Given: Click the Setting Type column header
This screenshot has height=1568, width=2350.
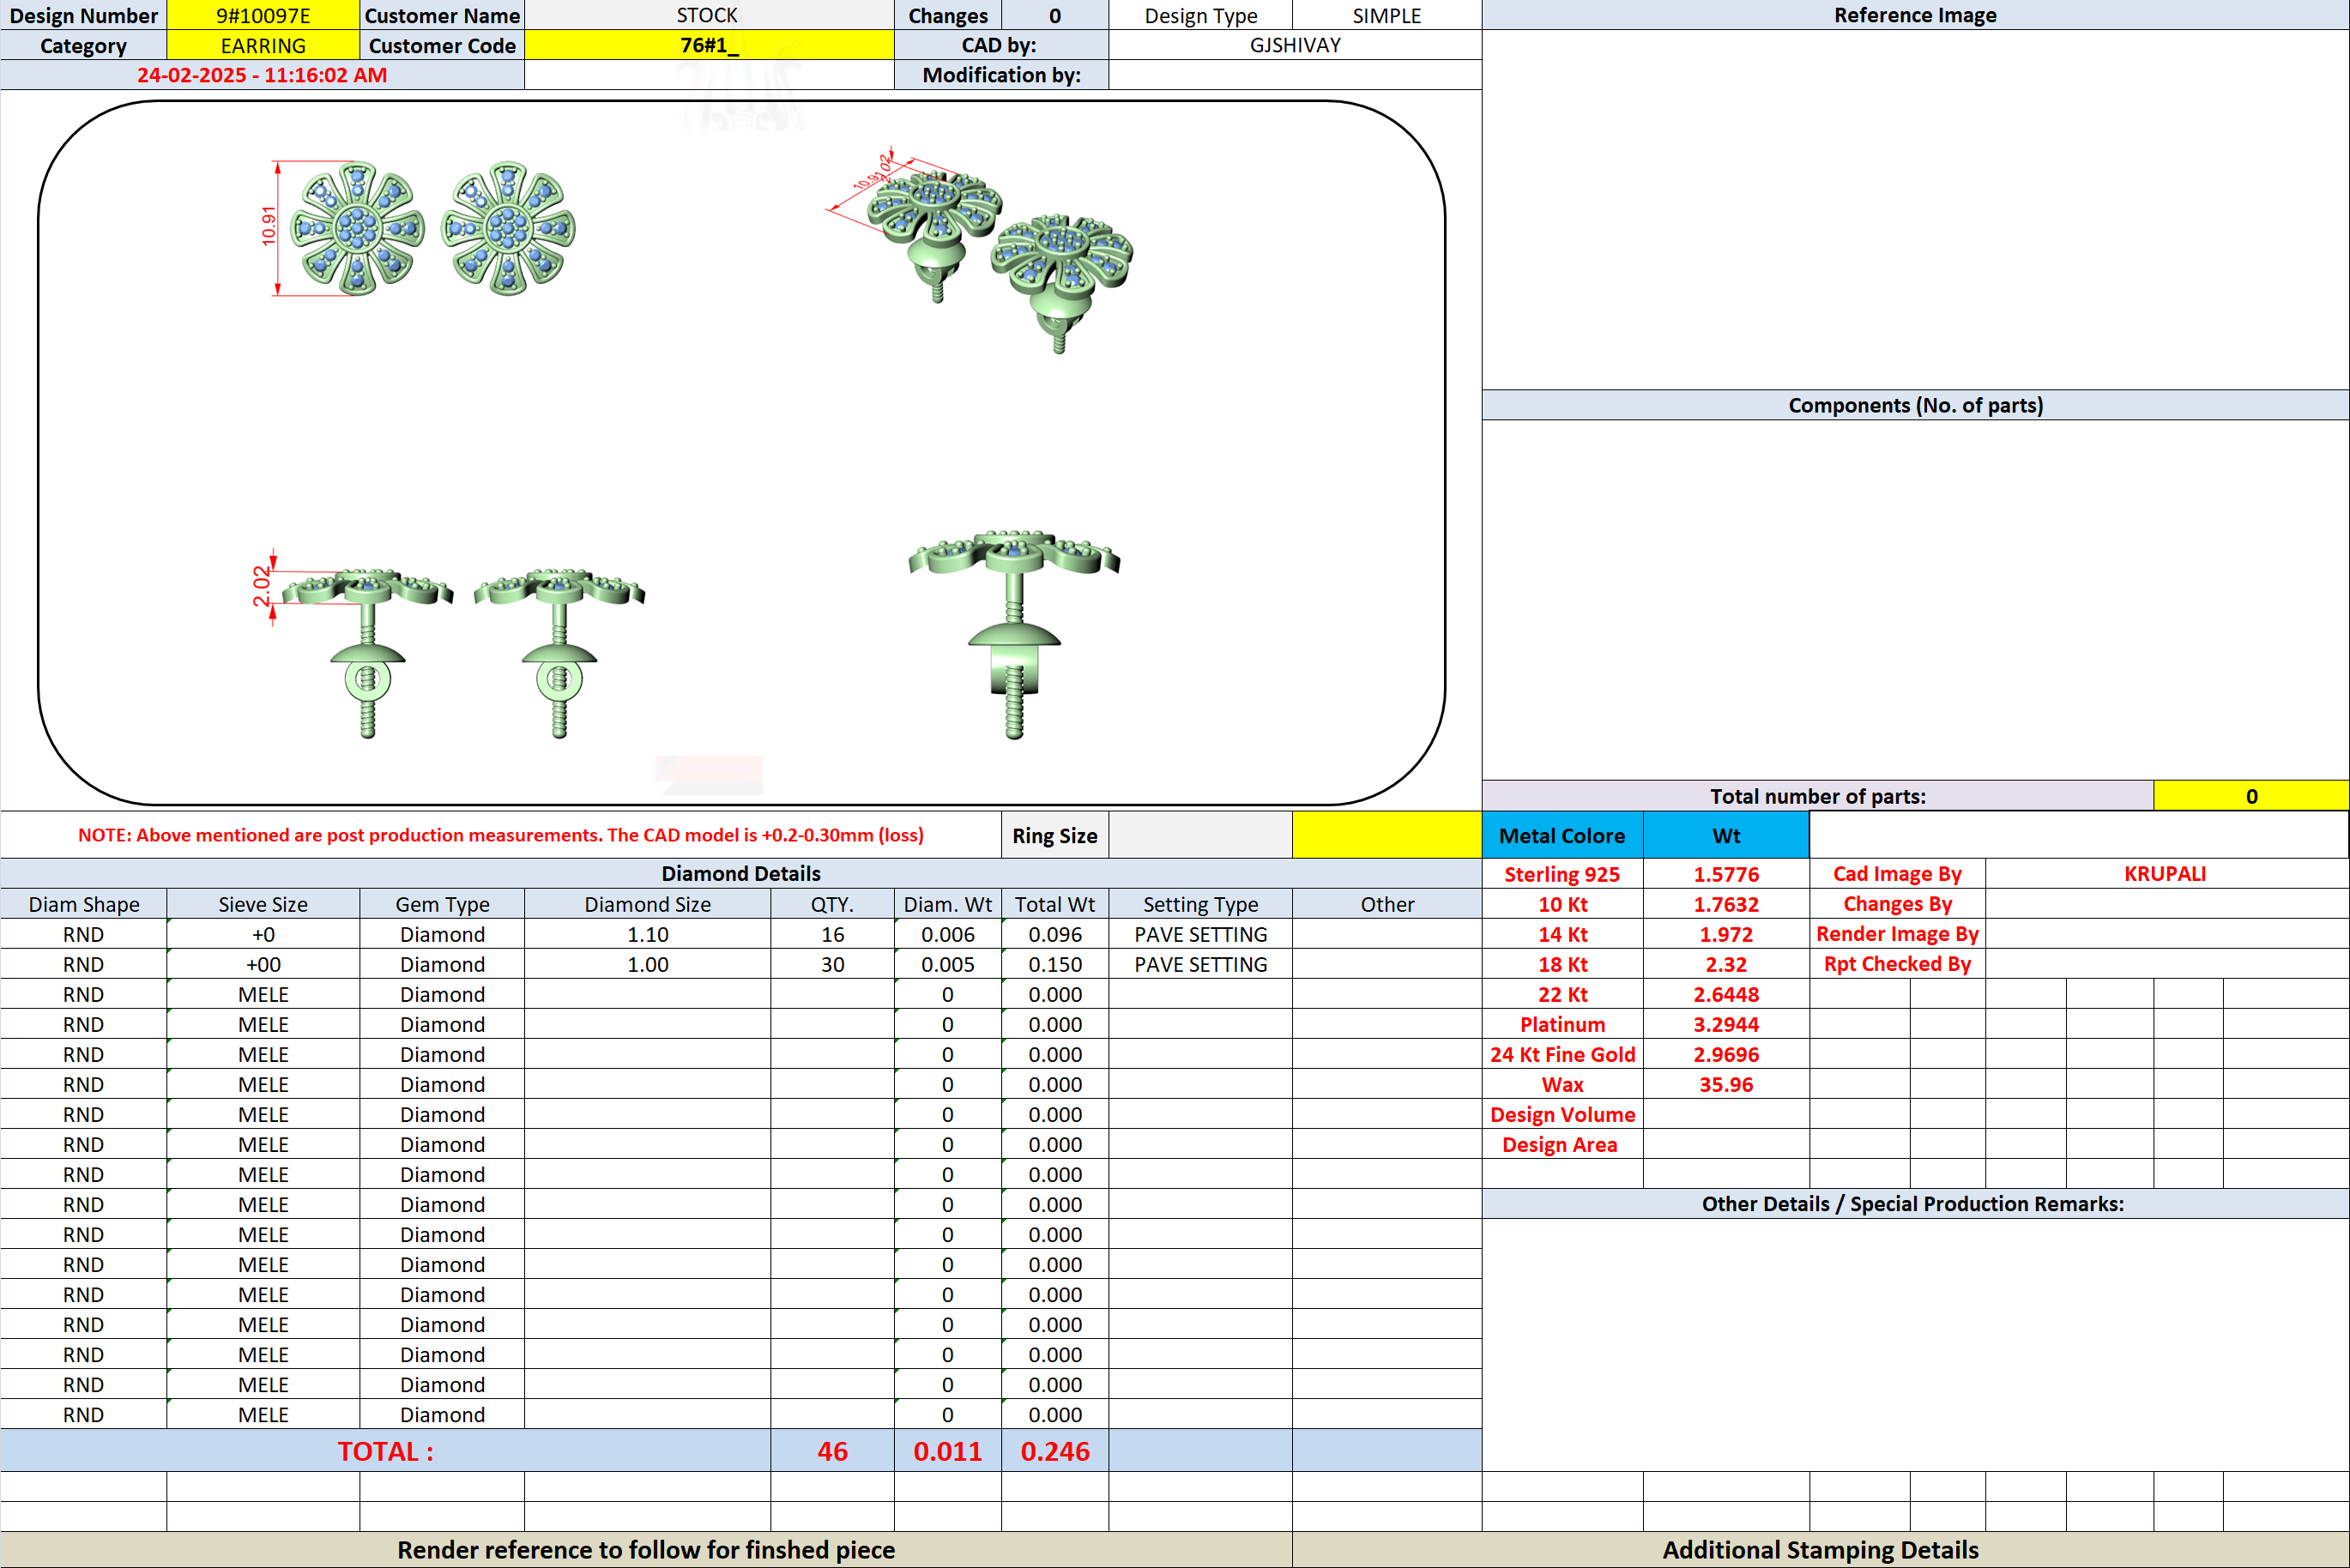Looking at the screenshot, I should coord(1200,904).
